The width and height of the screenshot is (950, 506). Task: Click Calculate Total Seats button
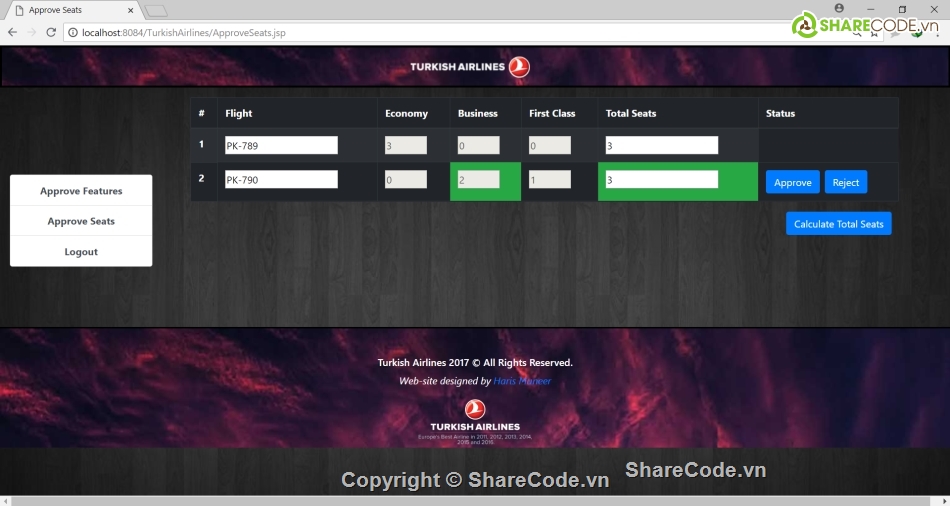point(838,224)
